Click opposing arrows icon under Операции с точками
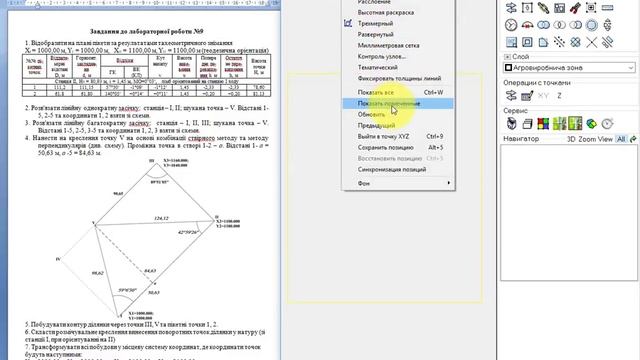The height and width of the screenshot is (360, 640). (511, 96)
